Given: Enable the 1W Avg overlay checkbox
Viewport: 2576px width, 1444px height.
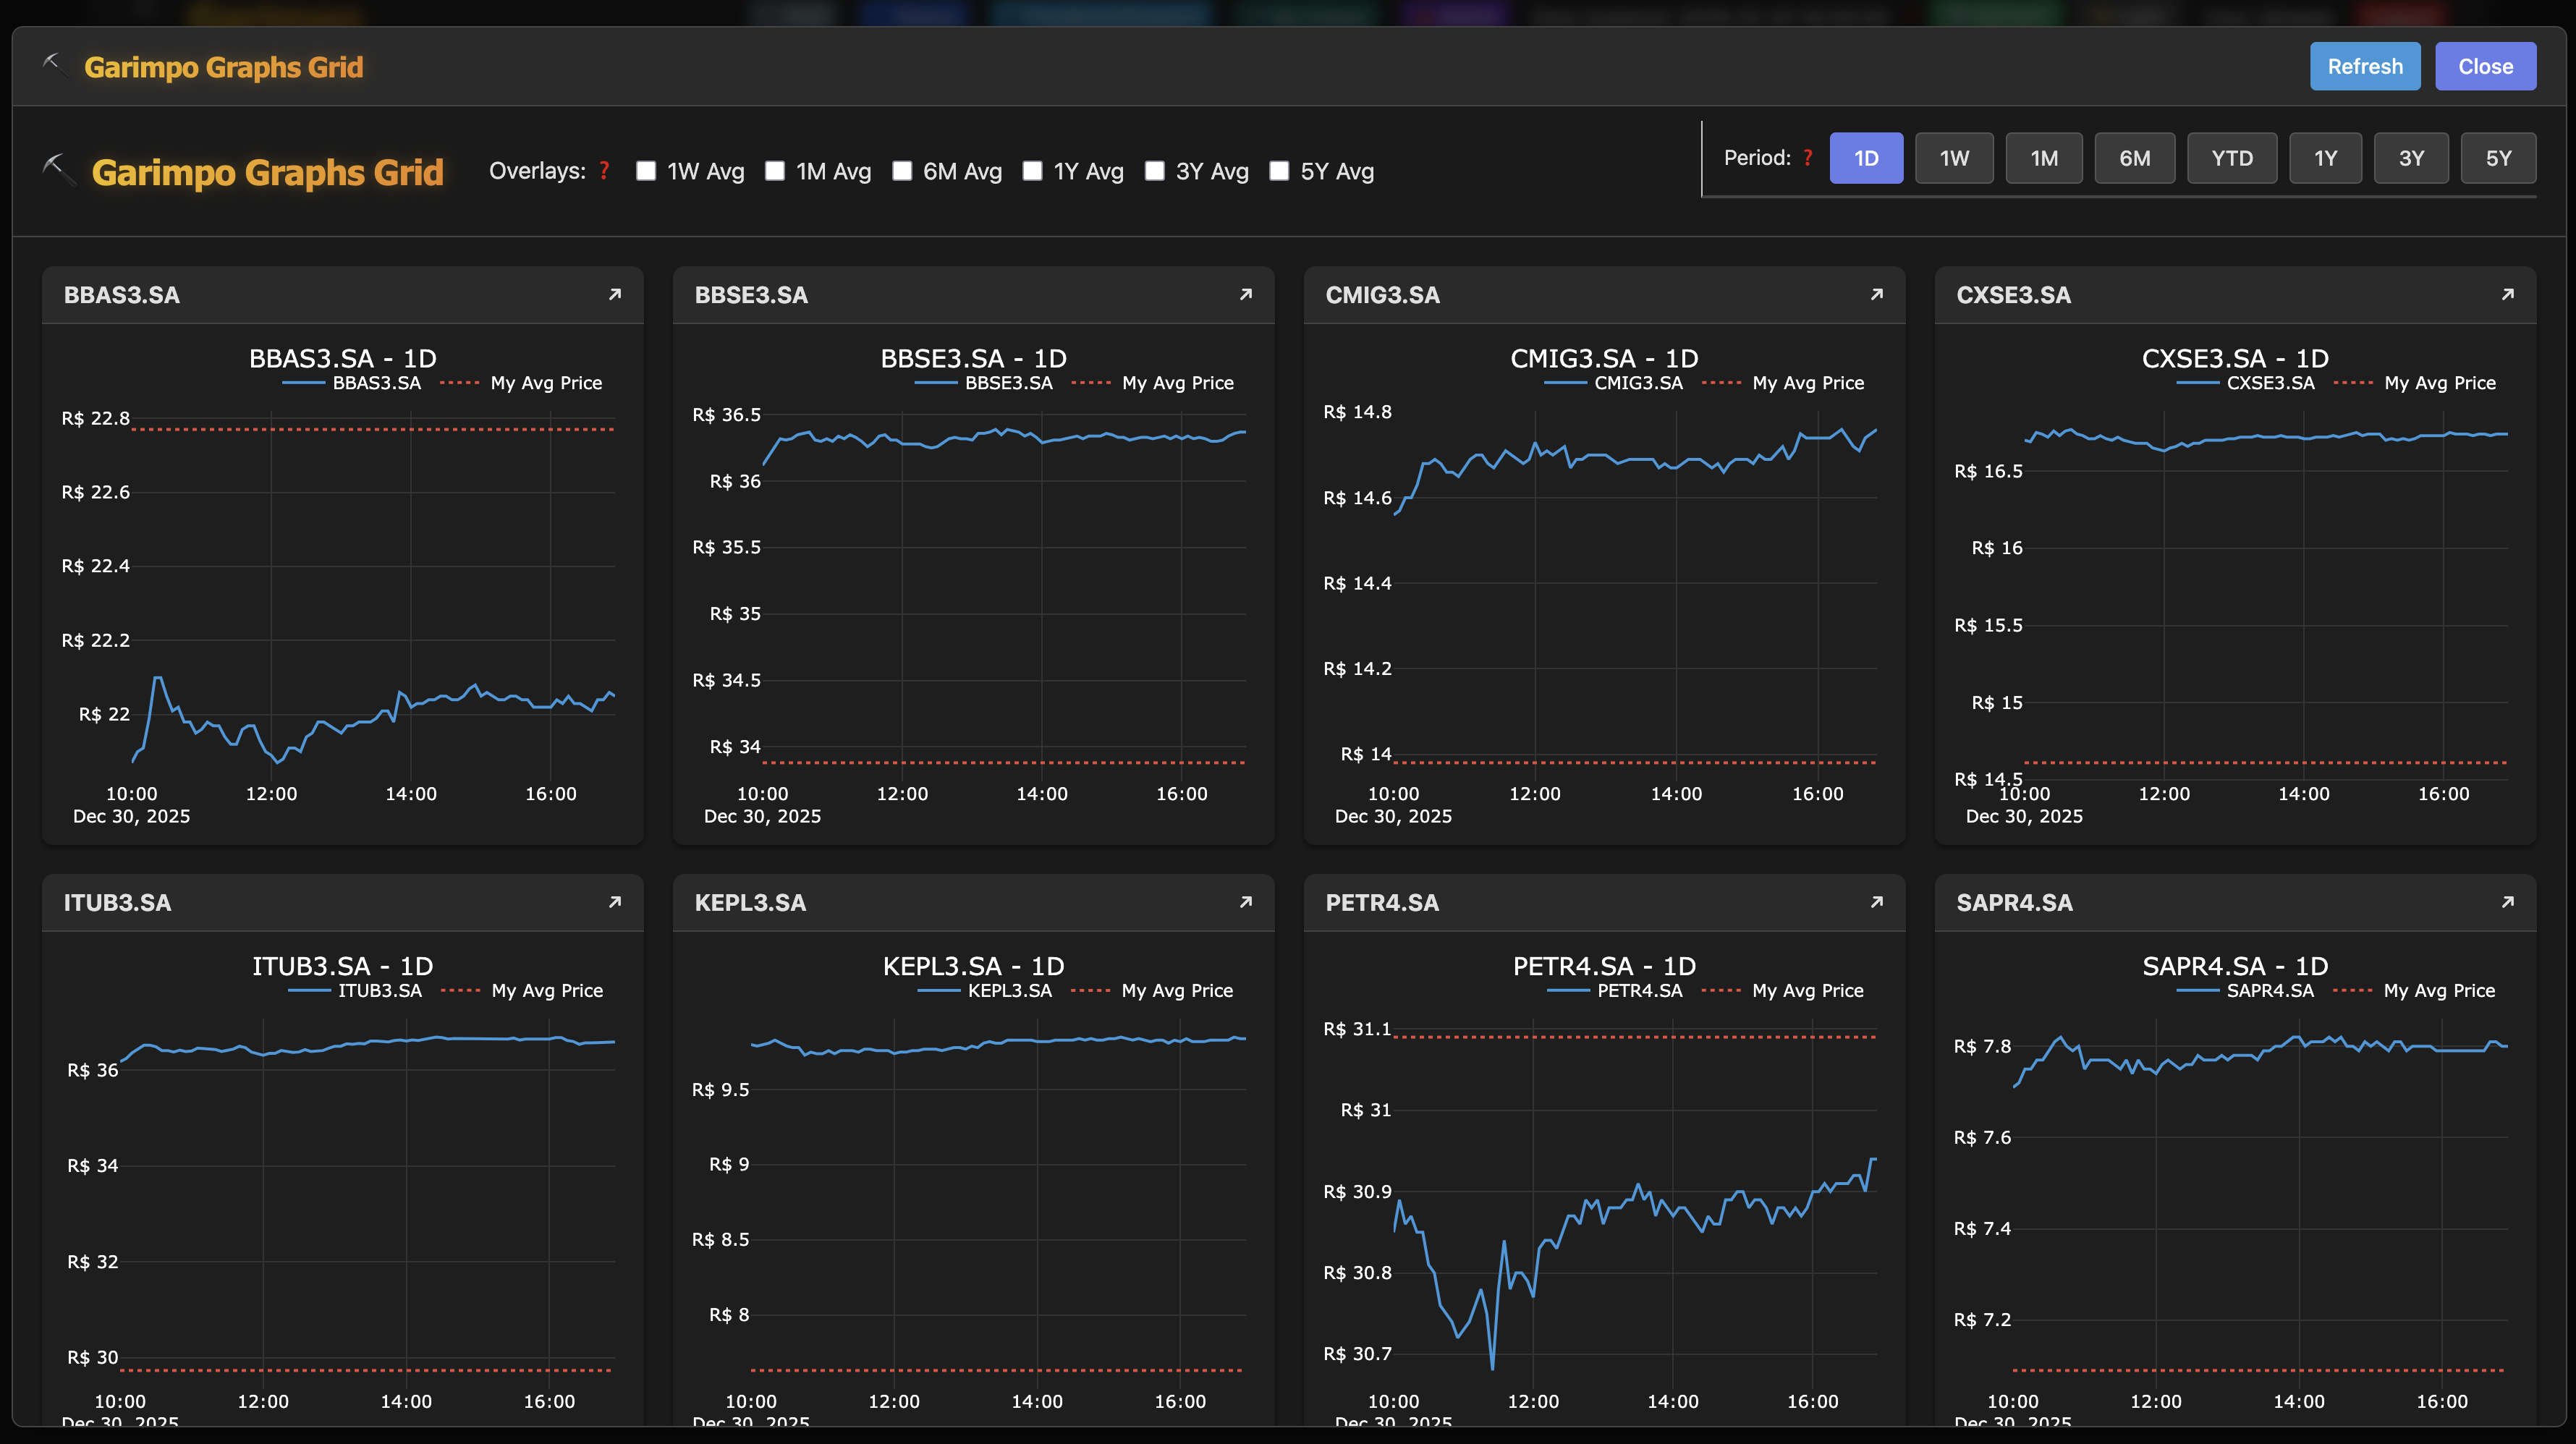Looking at the screenshot, I should pyautogui.click(x=646, y=171).
